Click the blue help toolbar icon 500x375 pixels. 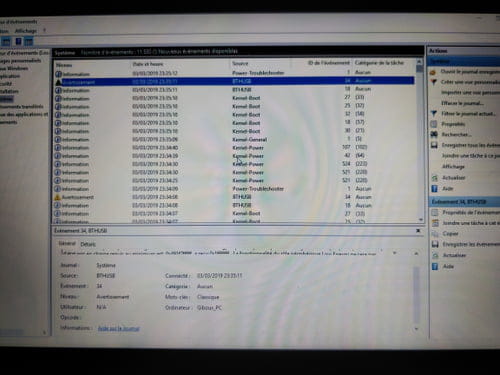click(18, 42)
